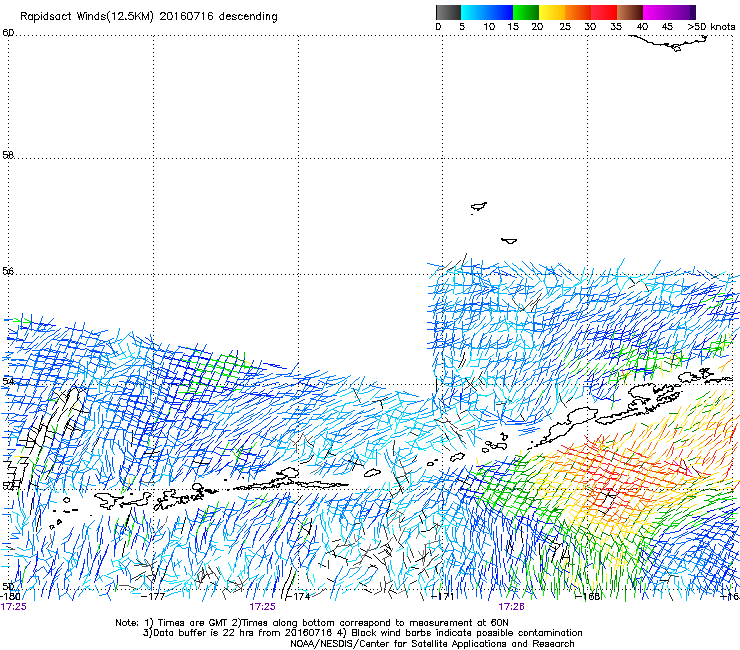Viewport: 740px width, 650px height.
Task: Select longitude label '-171'
Action: [x=443, y=596]
